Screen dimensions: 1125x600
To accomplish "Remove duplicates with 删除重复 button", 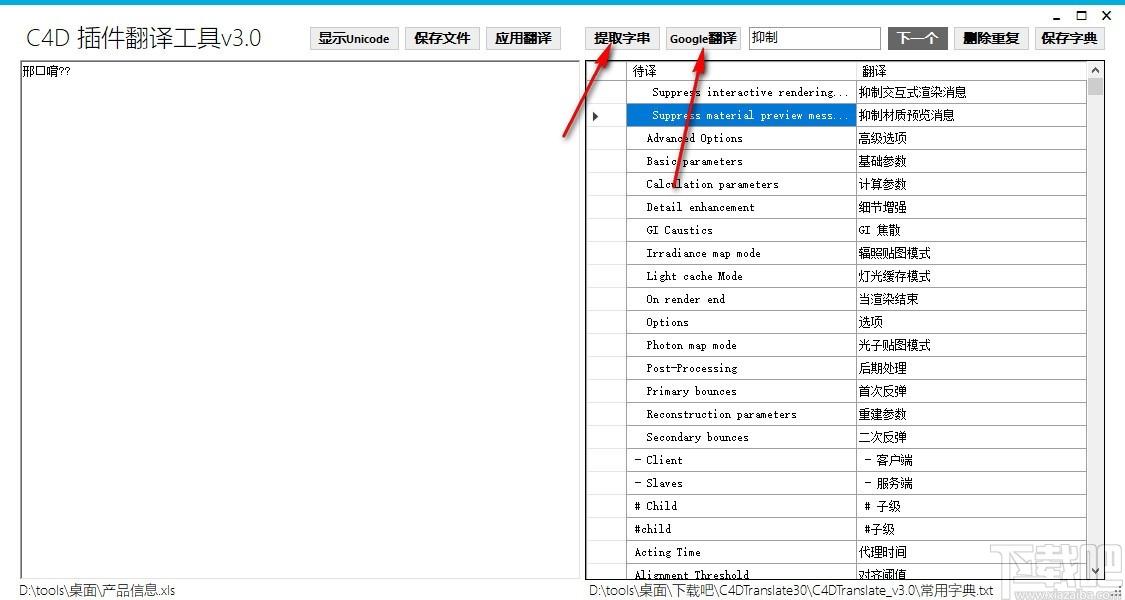I will pos(992,39).
